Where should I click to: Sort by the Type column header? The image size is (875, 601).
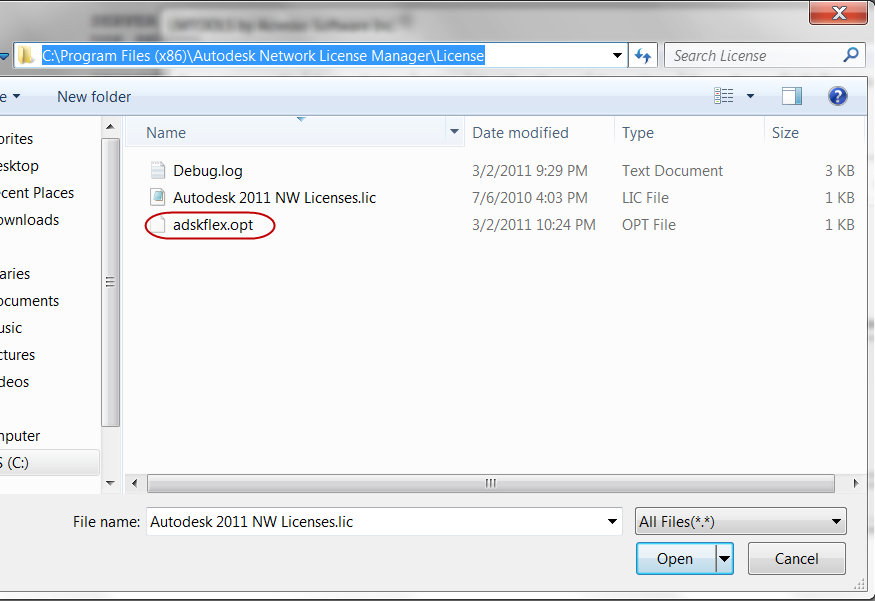pos(689,133)
